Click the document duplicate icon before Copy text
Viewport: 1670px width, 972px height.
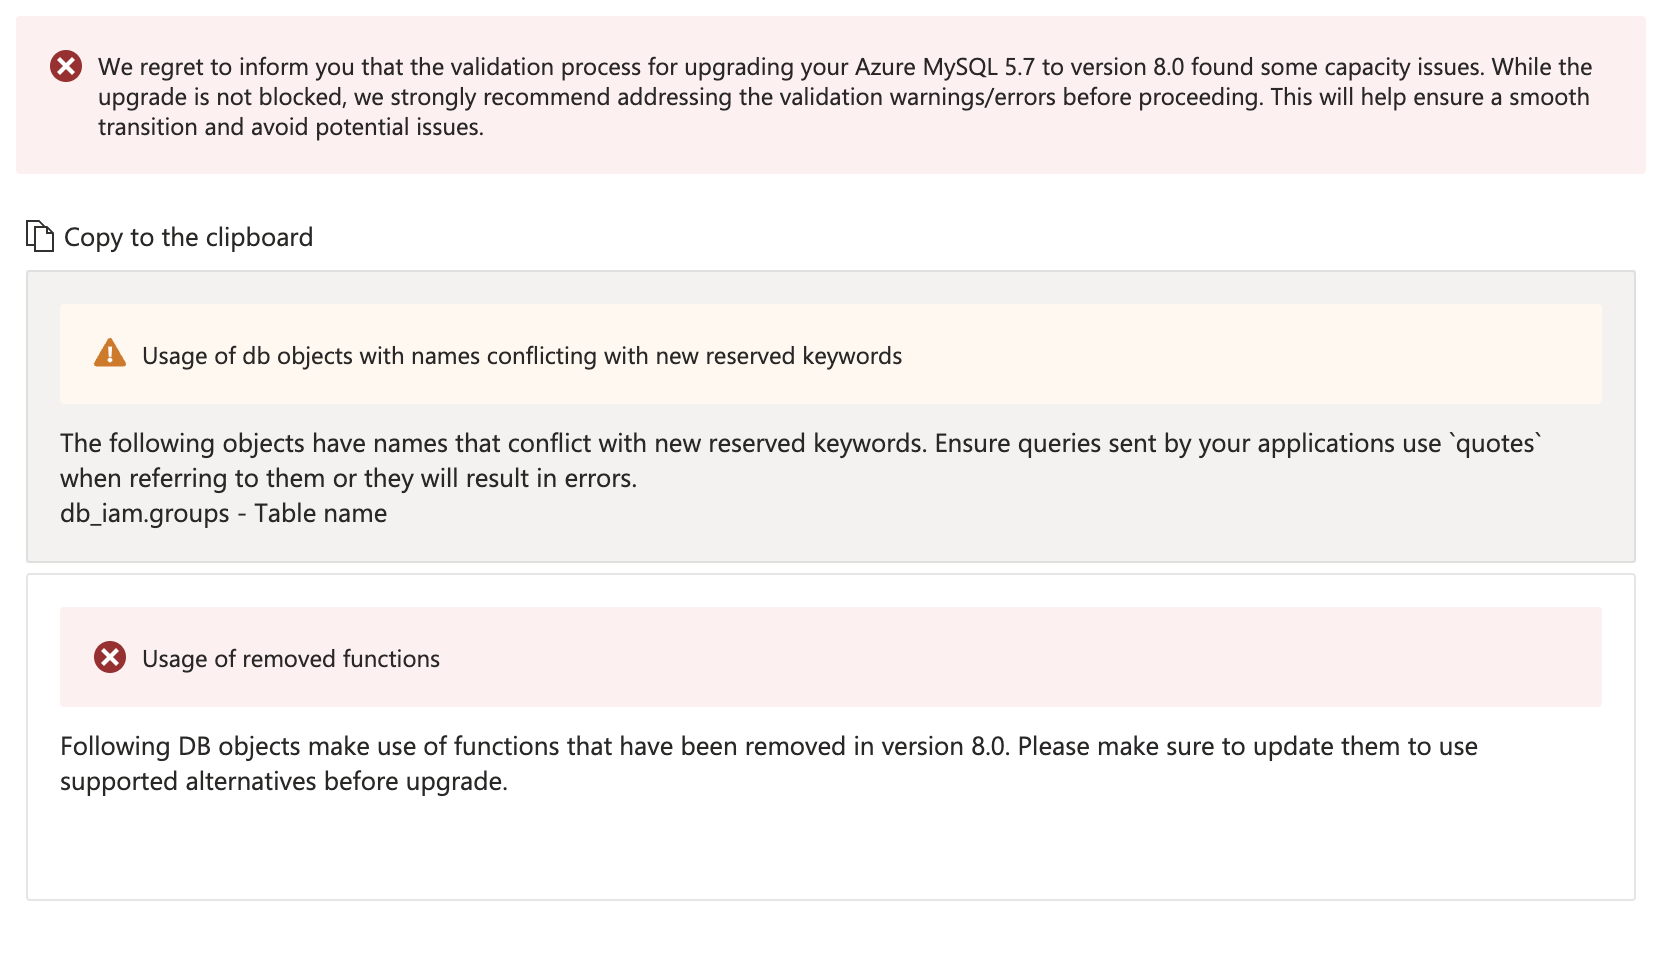point(40,236)
